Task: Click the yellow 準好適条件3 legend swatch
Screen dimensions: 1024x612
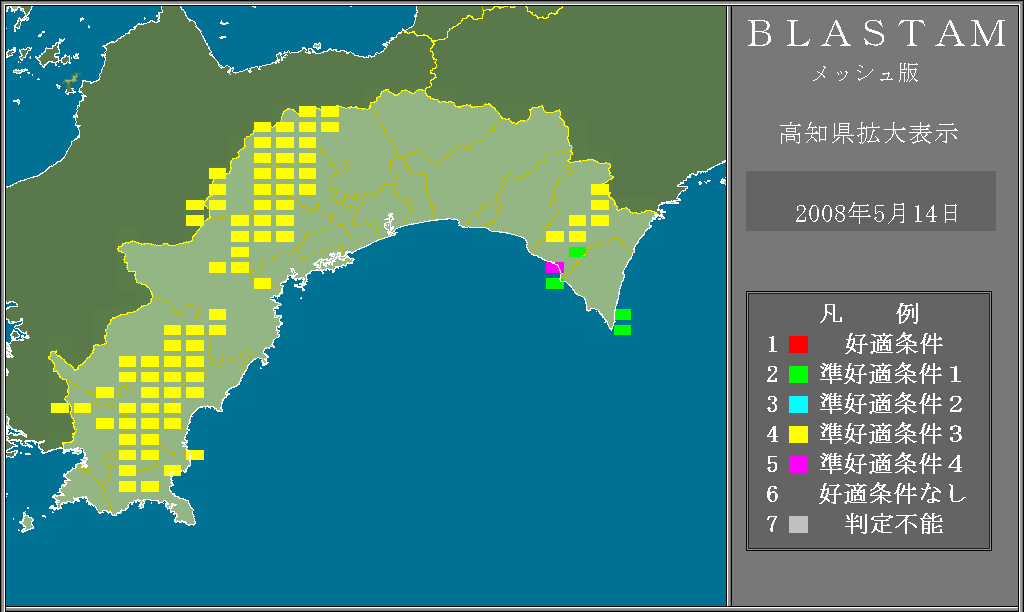Action: click(798, 434)
